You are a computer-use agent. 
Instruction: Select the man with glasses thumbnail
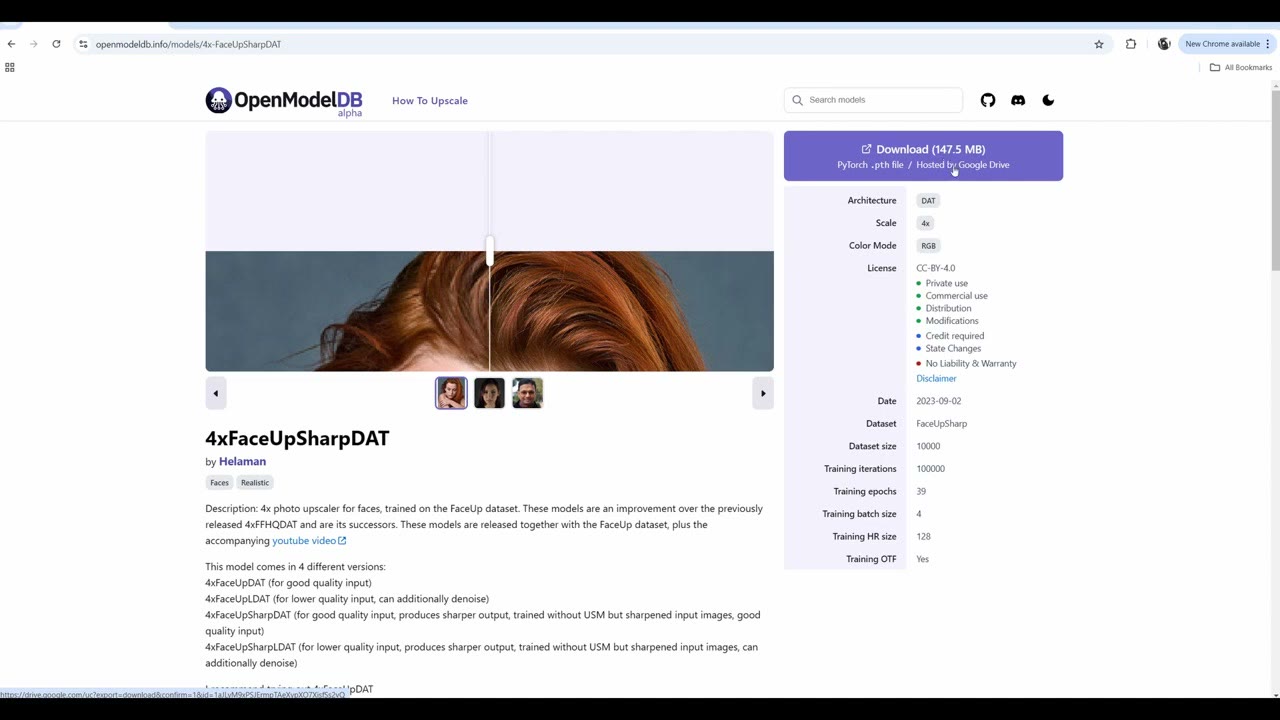[527, 393]
